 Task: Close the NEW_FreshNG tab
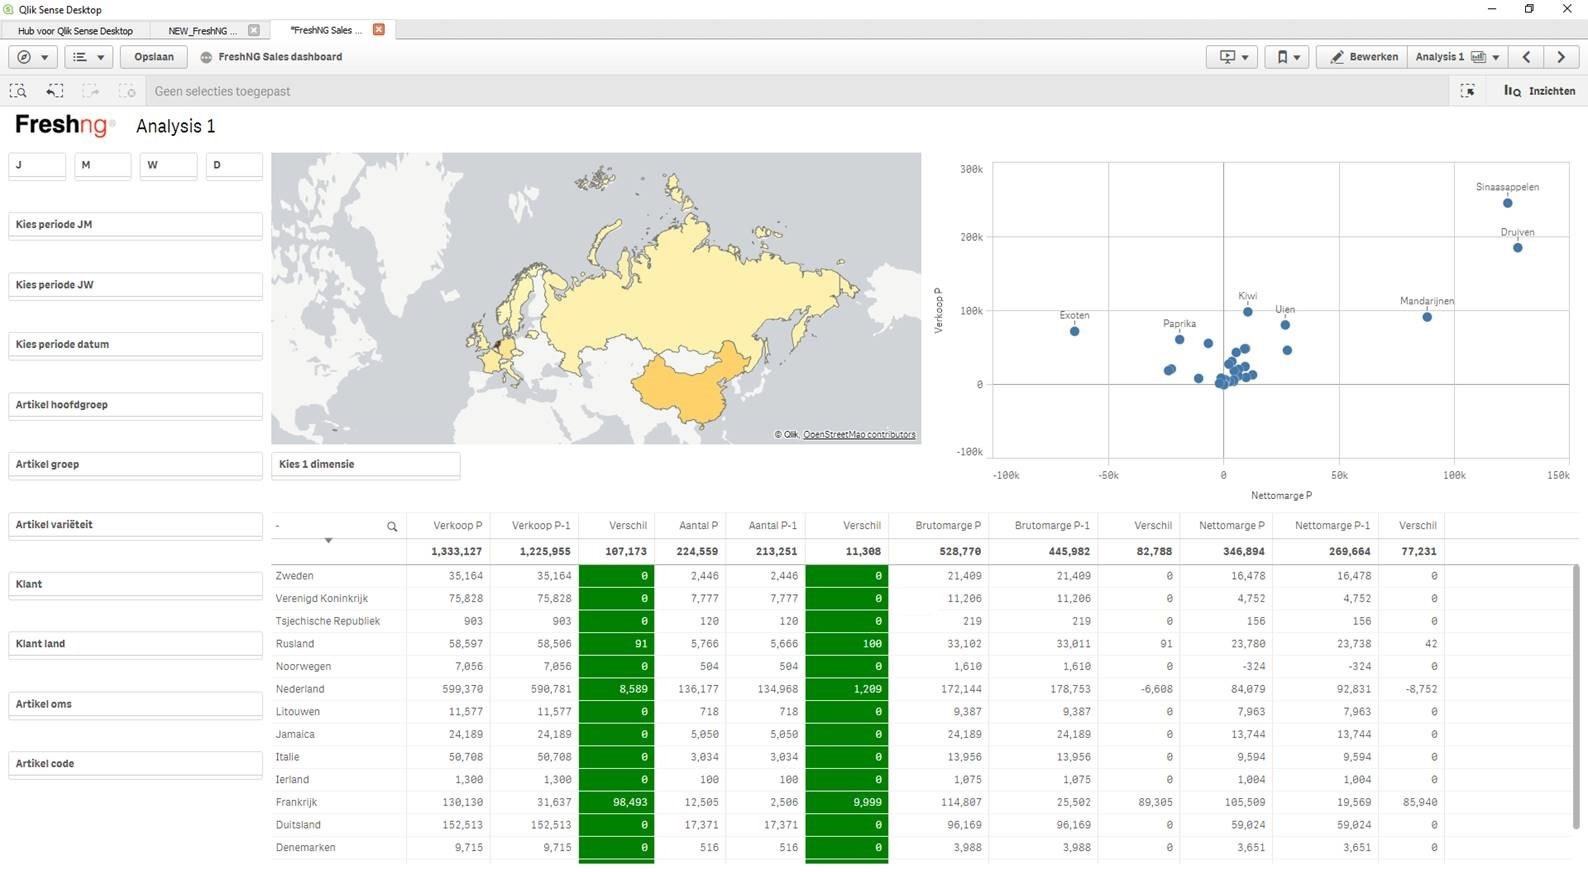(x=253, y=30)
